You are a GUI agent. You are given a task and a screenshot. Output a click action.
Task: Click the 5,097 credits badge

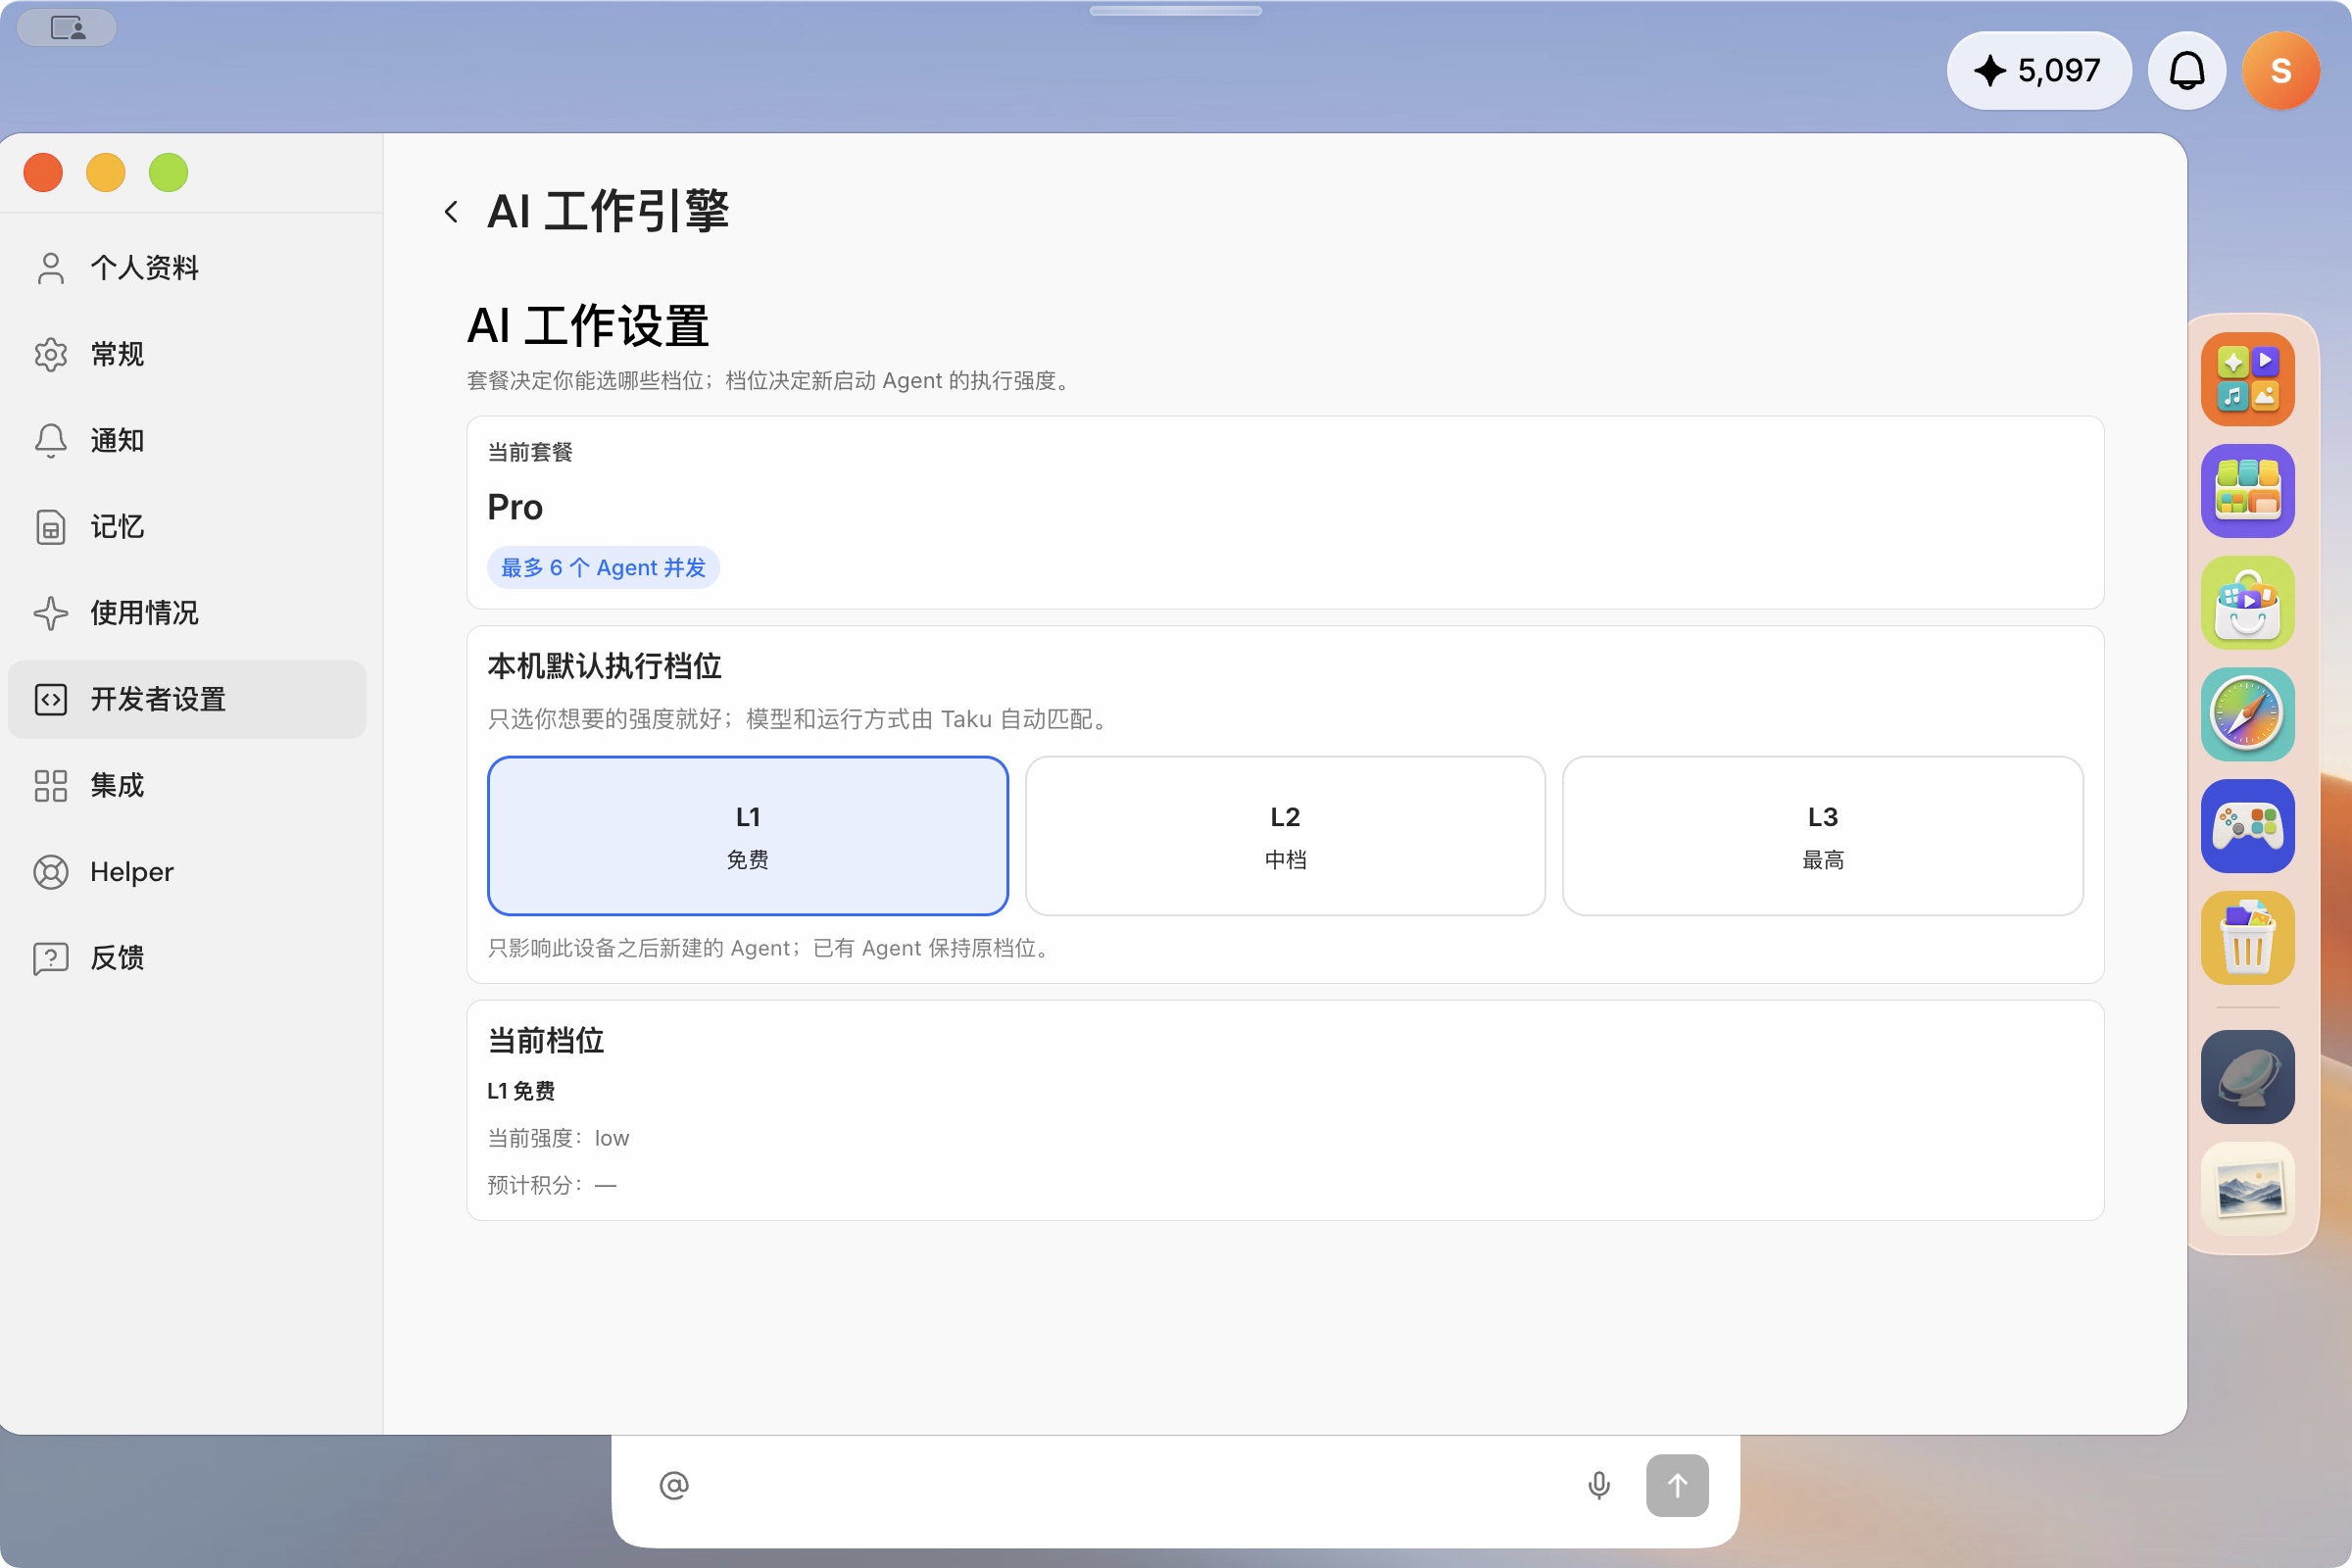[2038, 71]
